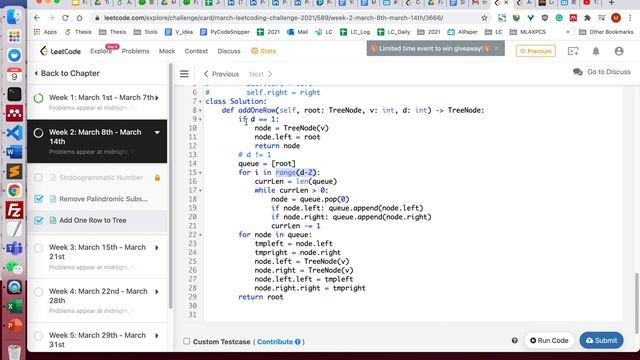
Task: Open FileZilla from the dock
Action: pyautogui.click(x=14, y=210)
